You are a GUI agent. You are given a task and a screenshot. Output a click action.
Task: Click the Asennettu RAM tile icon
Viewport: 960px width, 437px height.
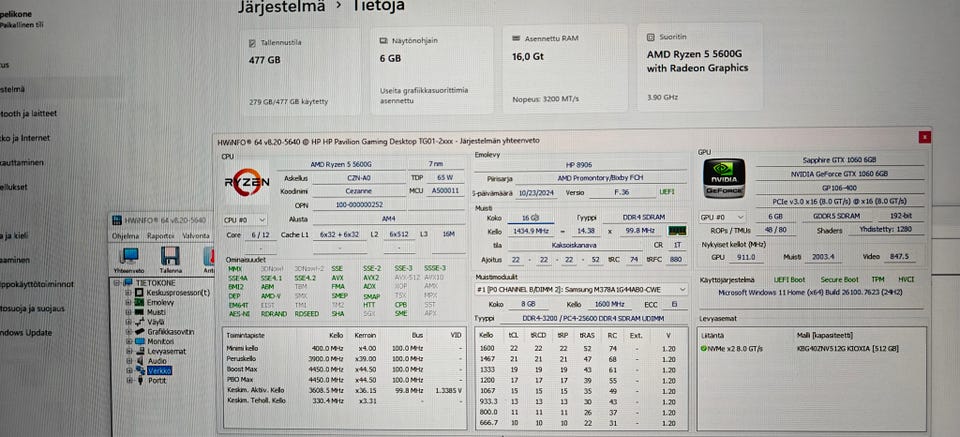[516, 38]
